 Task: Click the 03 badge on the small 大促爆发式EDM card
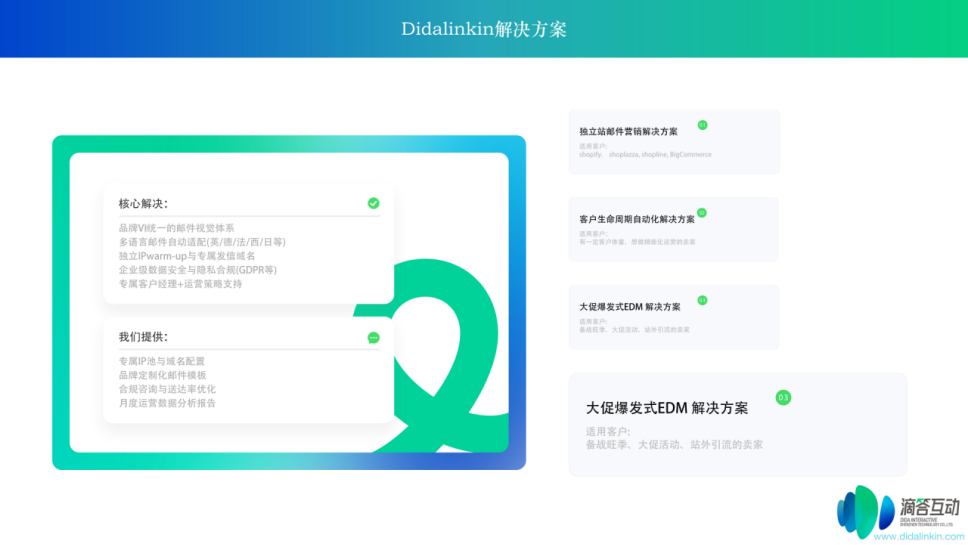point(703,301)
